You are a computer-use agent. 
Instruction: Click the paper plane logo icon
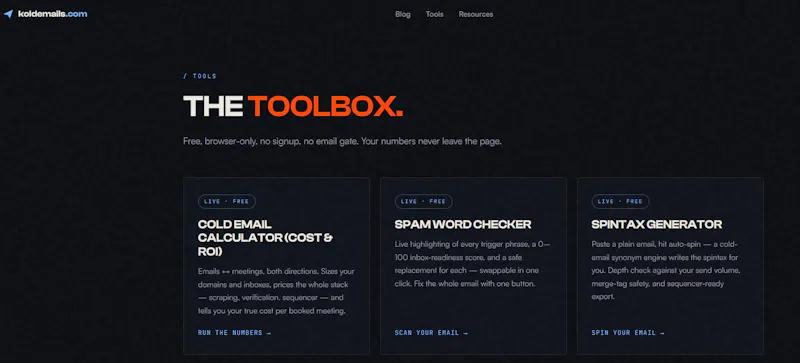(8, 14)
